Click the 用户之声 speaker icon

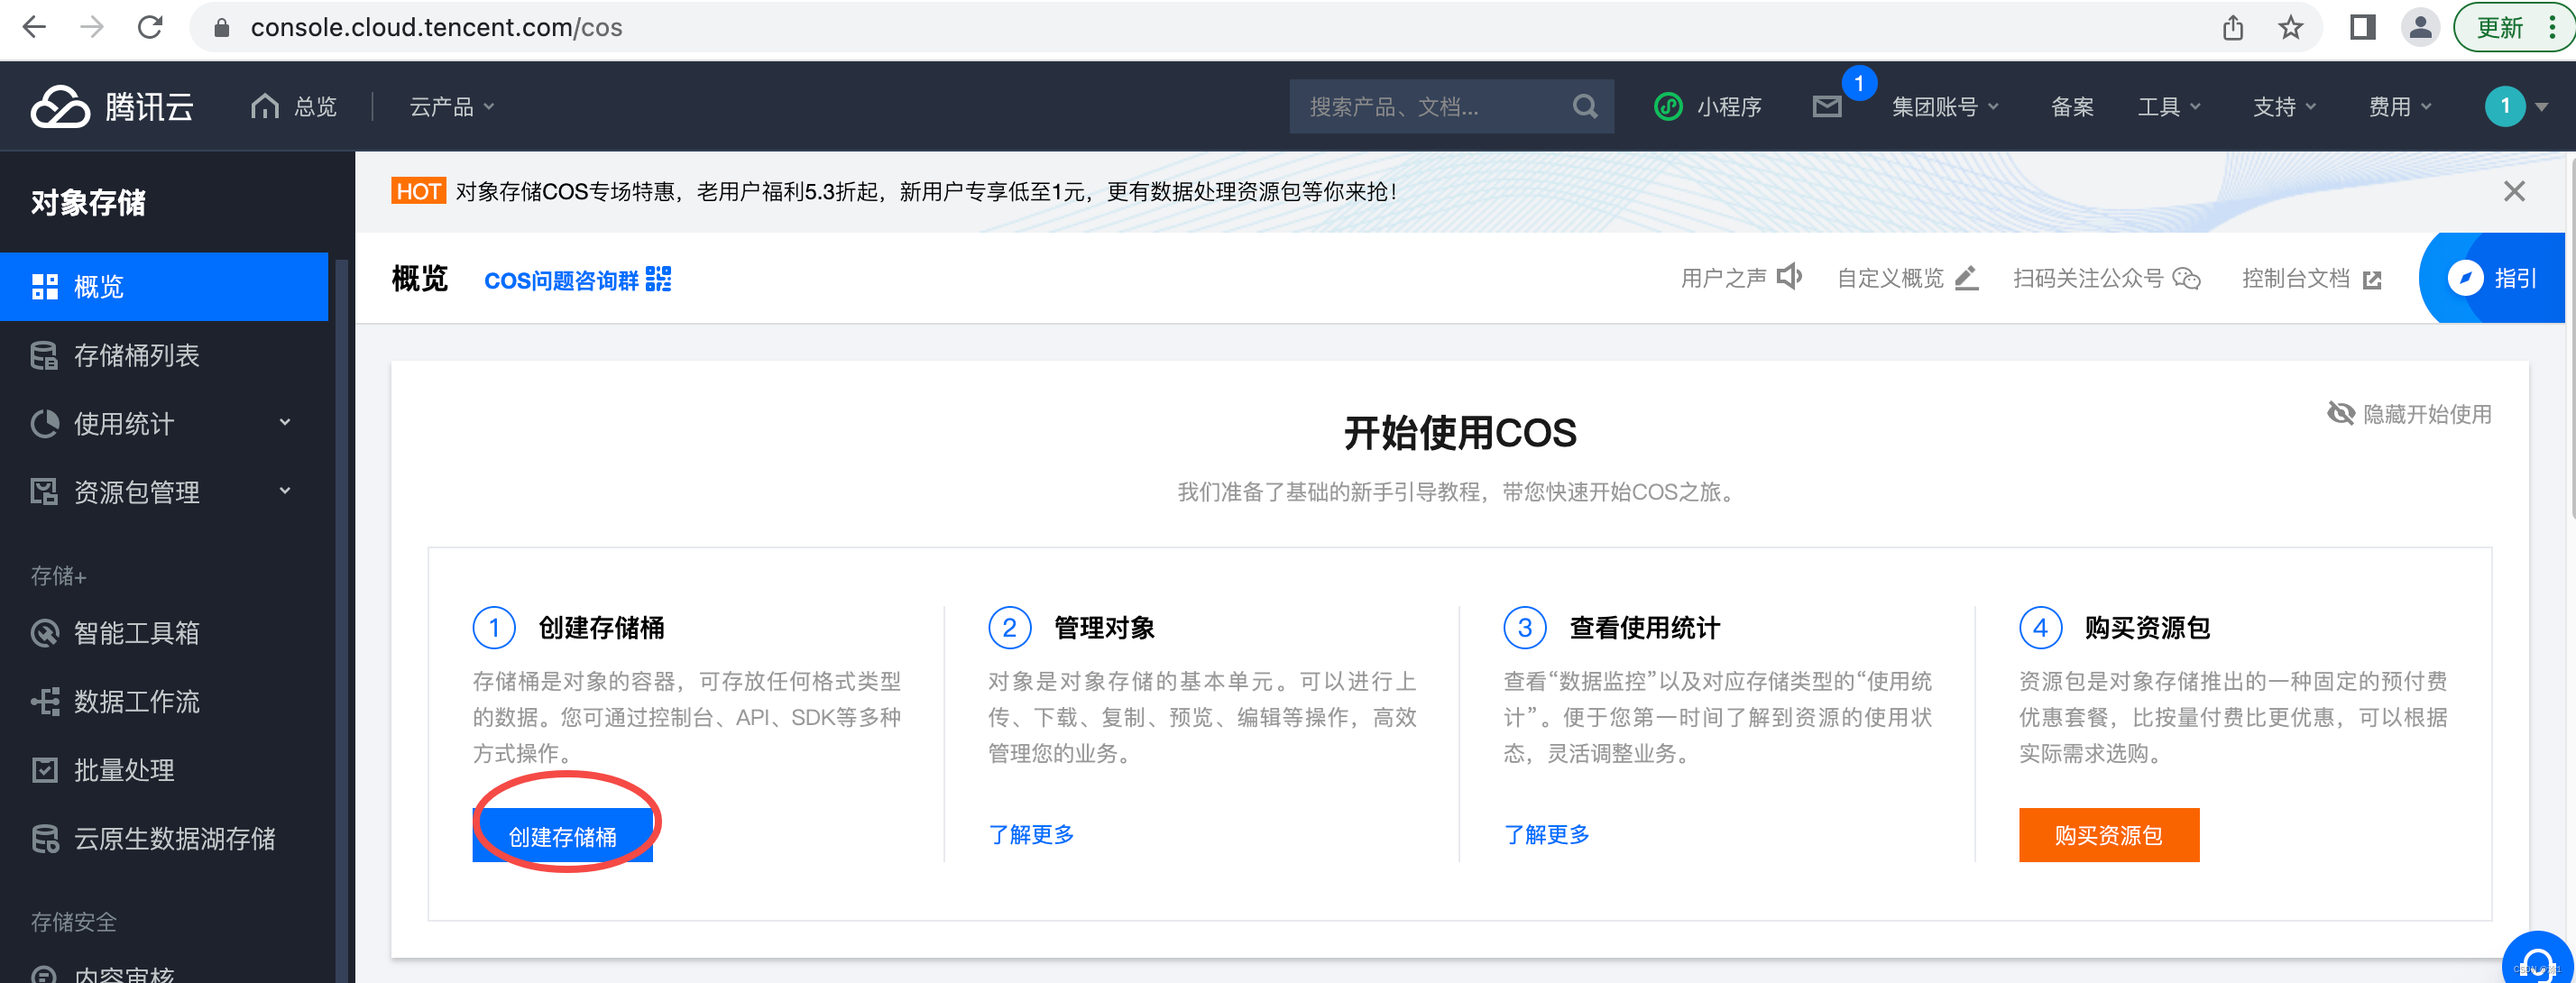click(x=1789, y=277)
